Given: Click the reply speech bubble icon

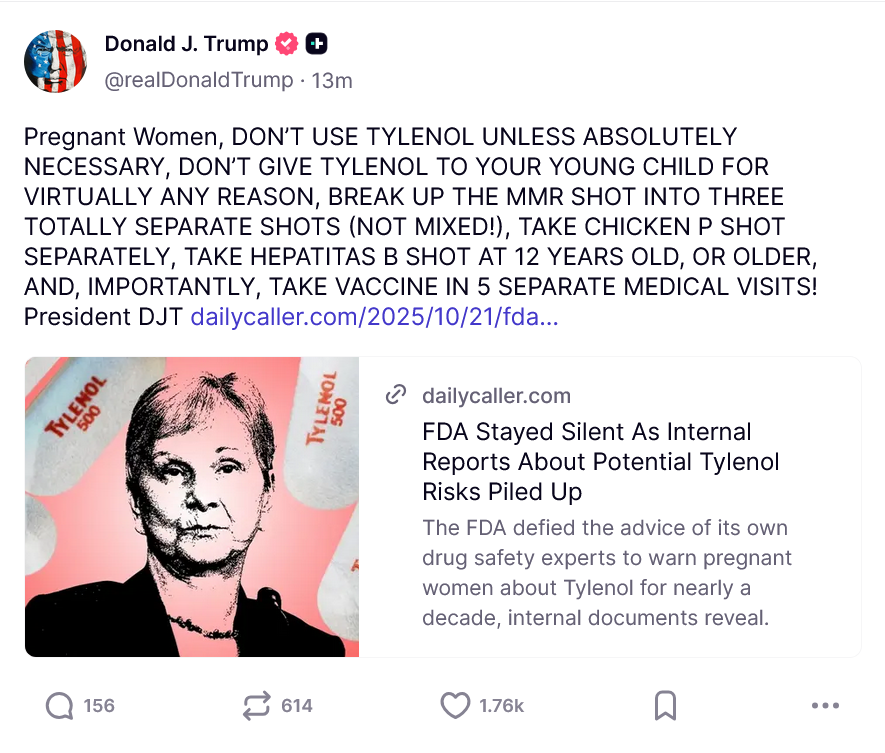Looking at the screenshot, I should [x=60, y=706].
